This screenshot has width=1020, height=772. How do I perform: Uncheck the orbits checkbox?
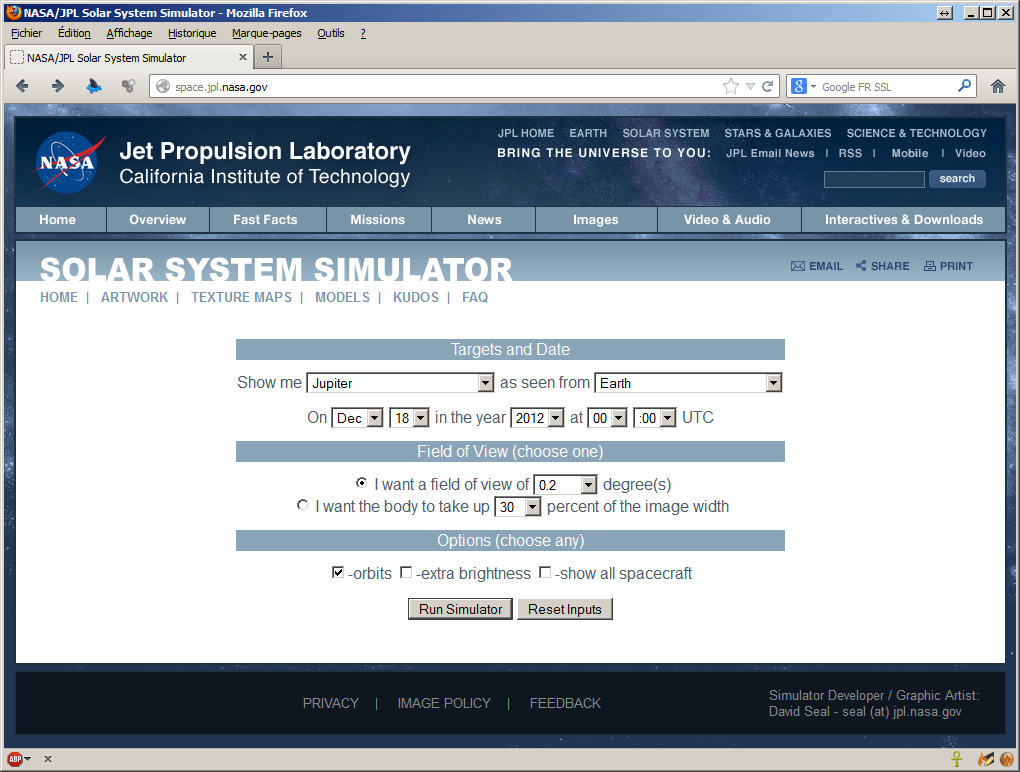338,572
